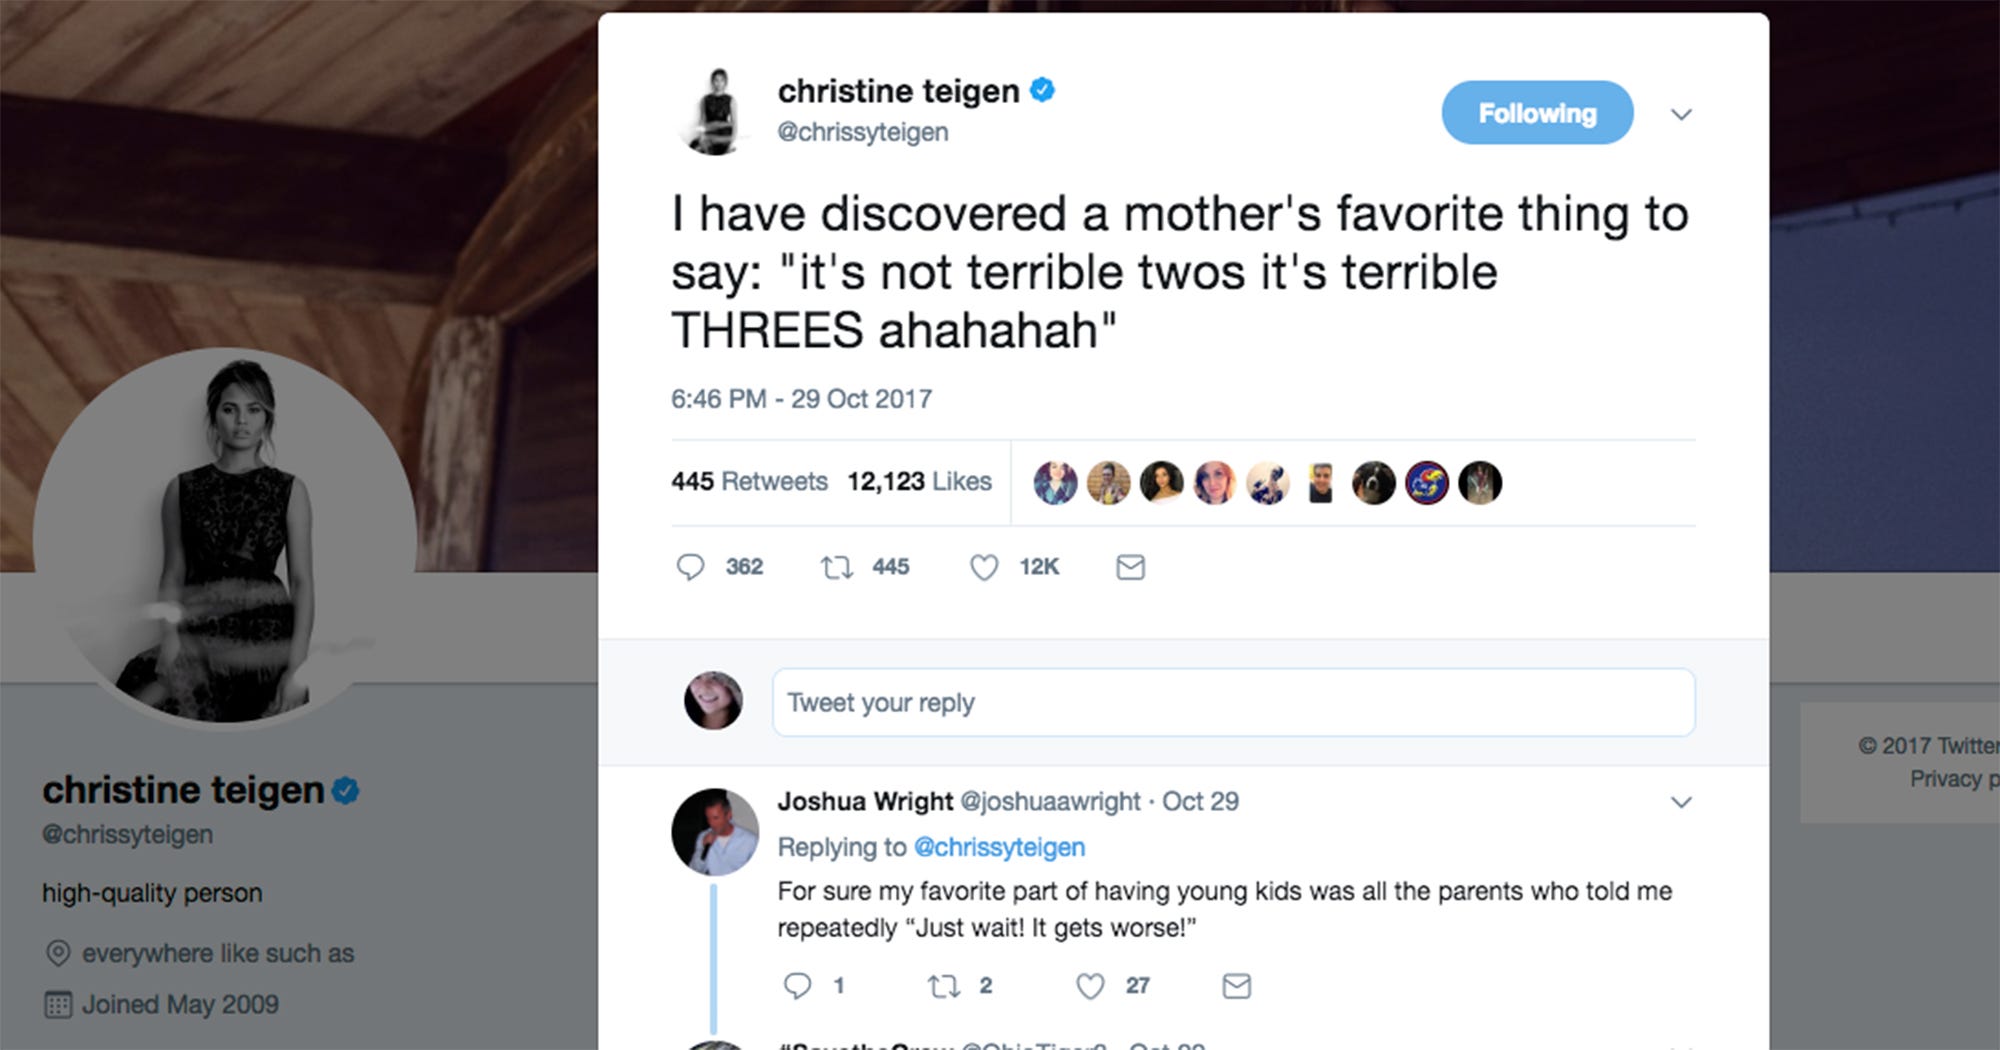This screenshot has height=1050, width=2000.
Task: Open the Oct 29 timestamp on Joshua's reply
Action: click(1200, 801)
